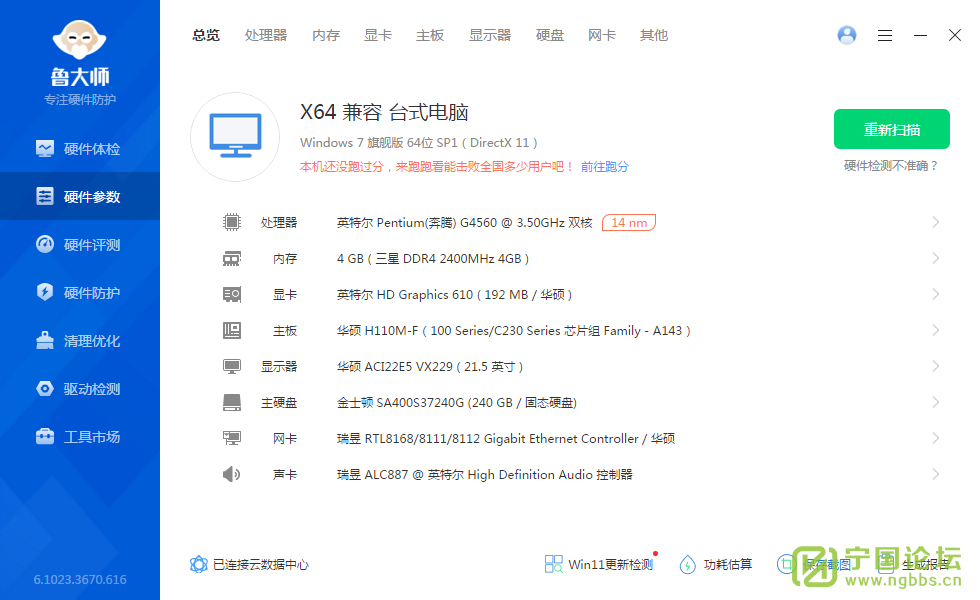The height and width of the screenshot is (600, 980).
Task: Open the user account avatar
Action: click(847, 35)
